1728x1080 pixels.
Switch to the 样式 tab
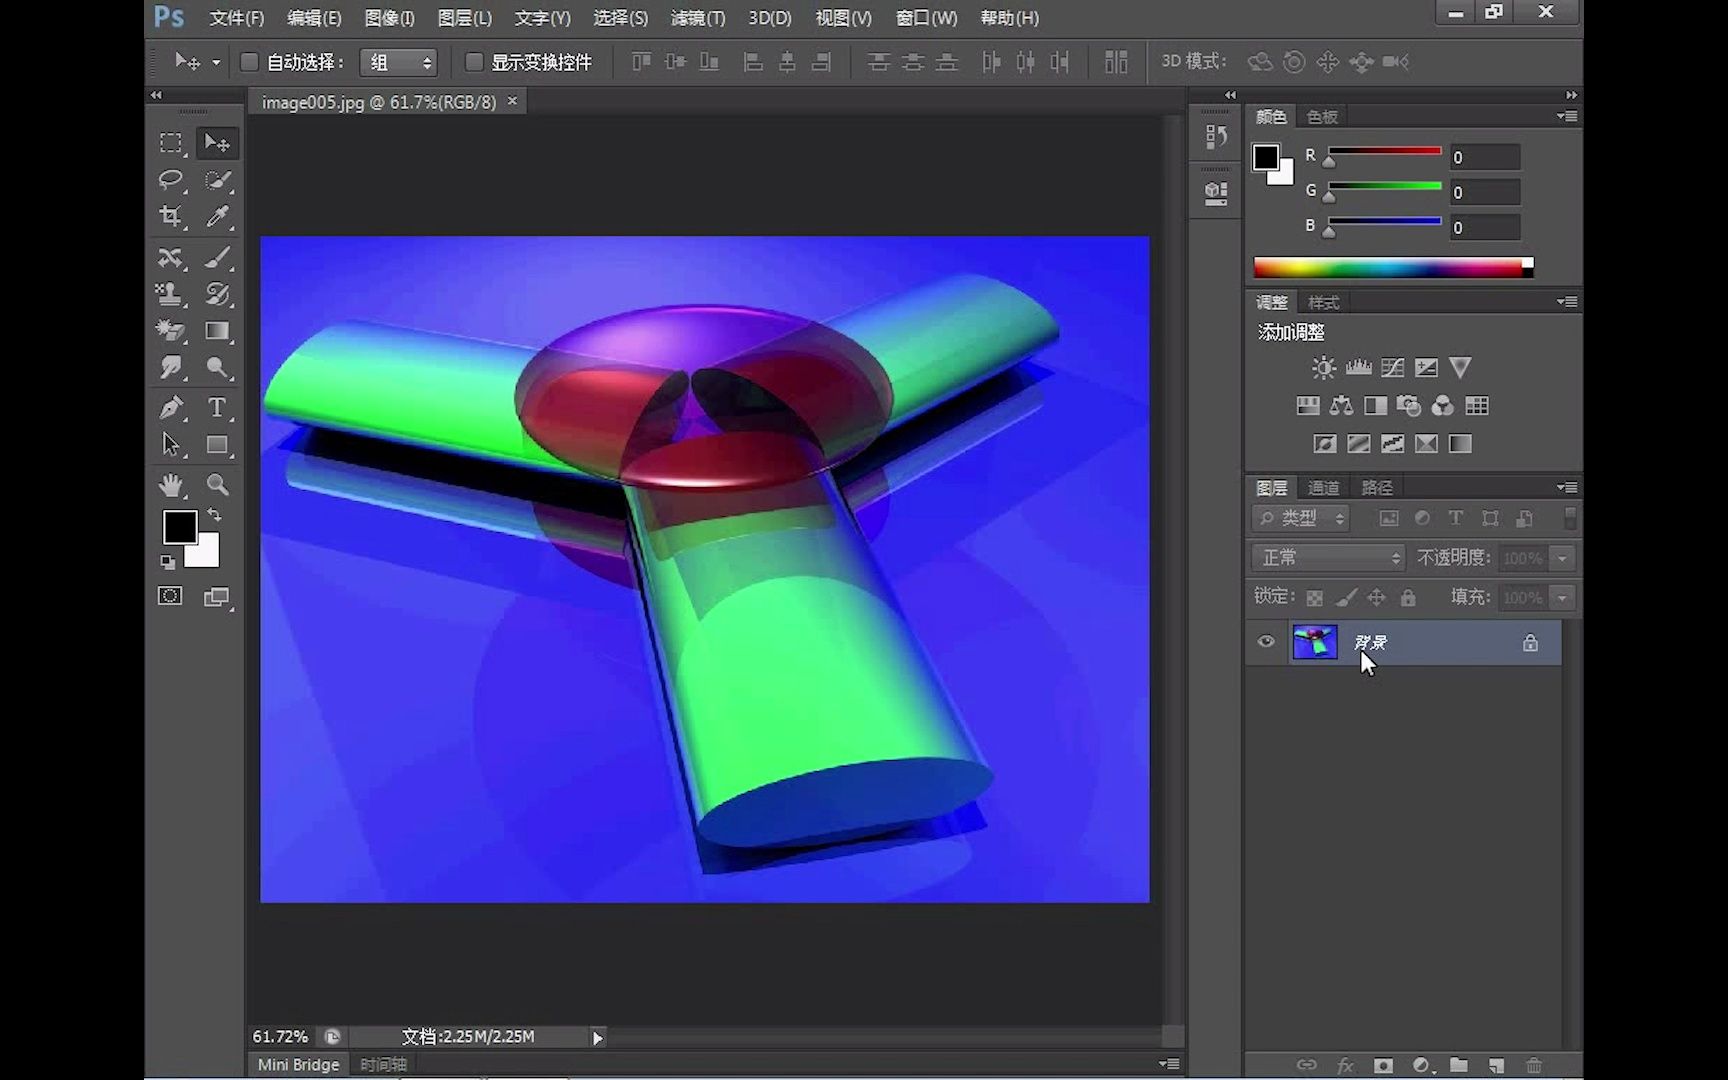1323,302
